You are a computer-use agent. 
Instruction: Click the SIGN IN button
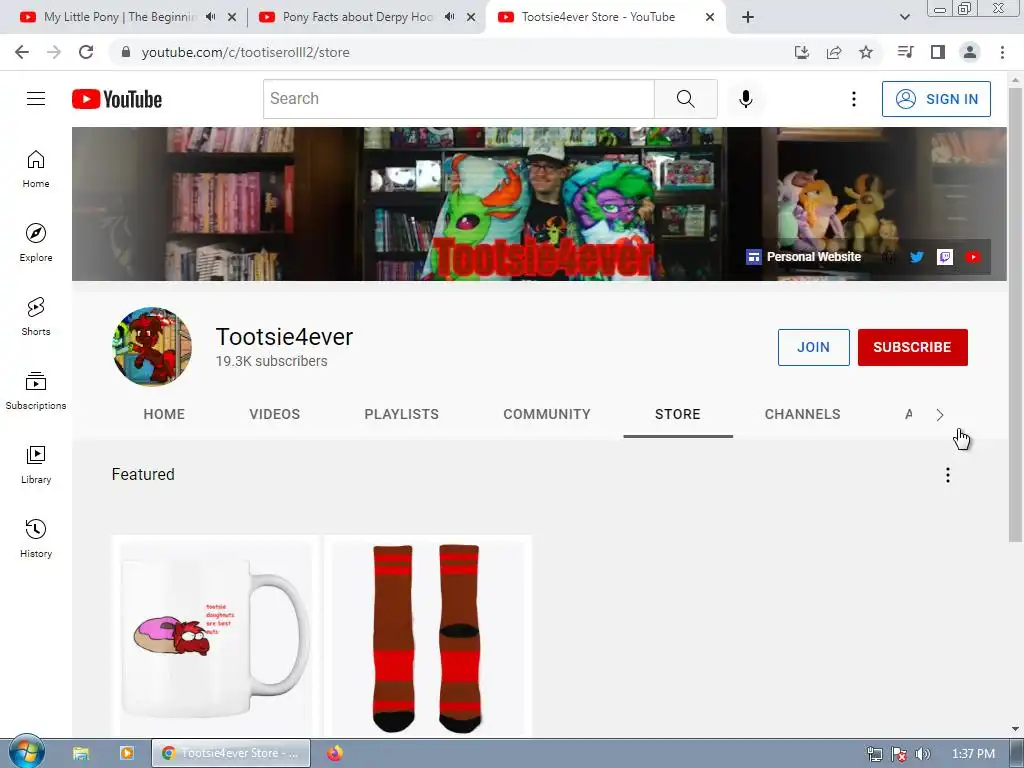(936, 99)
